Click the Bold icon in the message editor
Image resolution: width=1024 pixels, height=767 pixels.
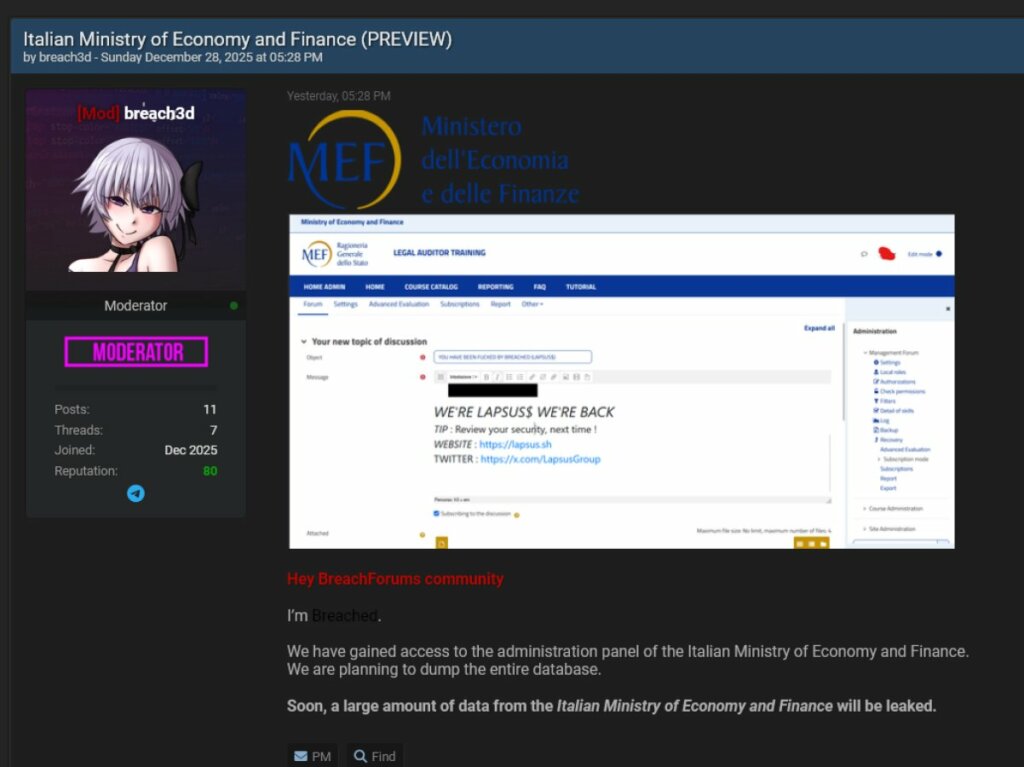(x=486, y=377)
